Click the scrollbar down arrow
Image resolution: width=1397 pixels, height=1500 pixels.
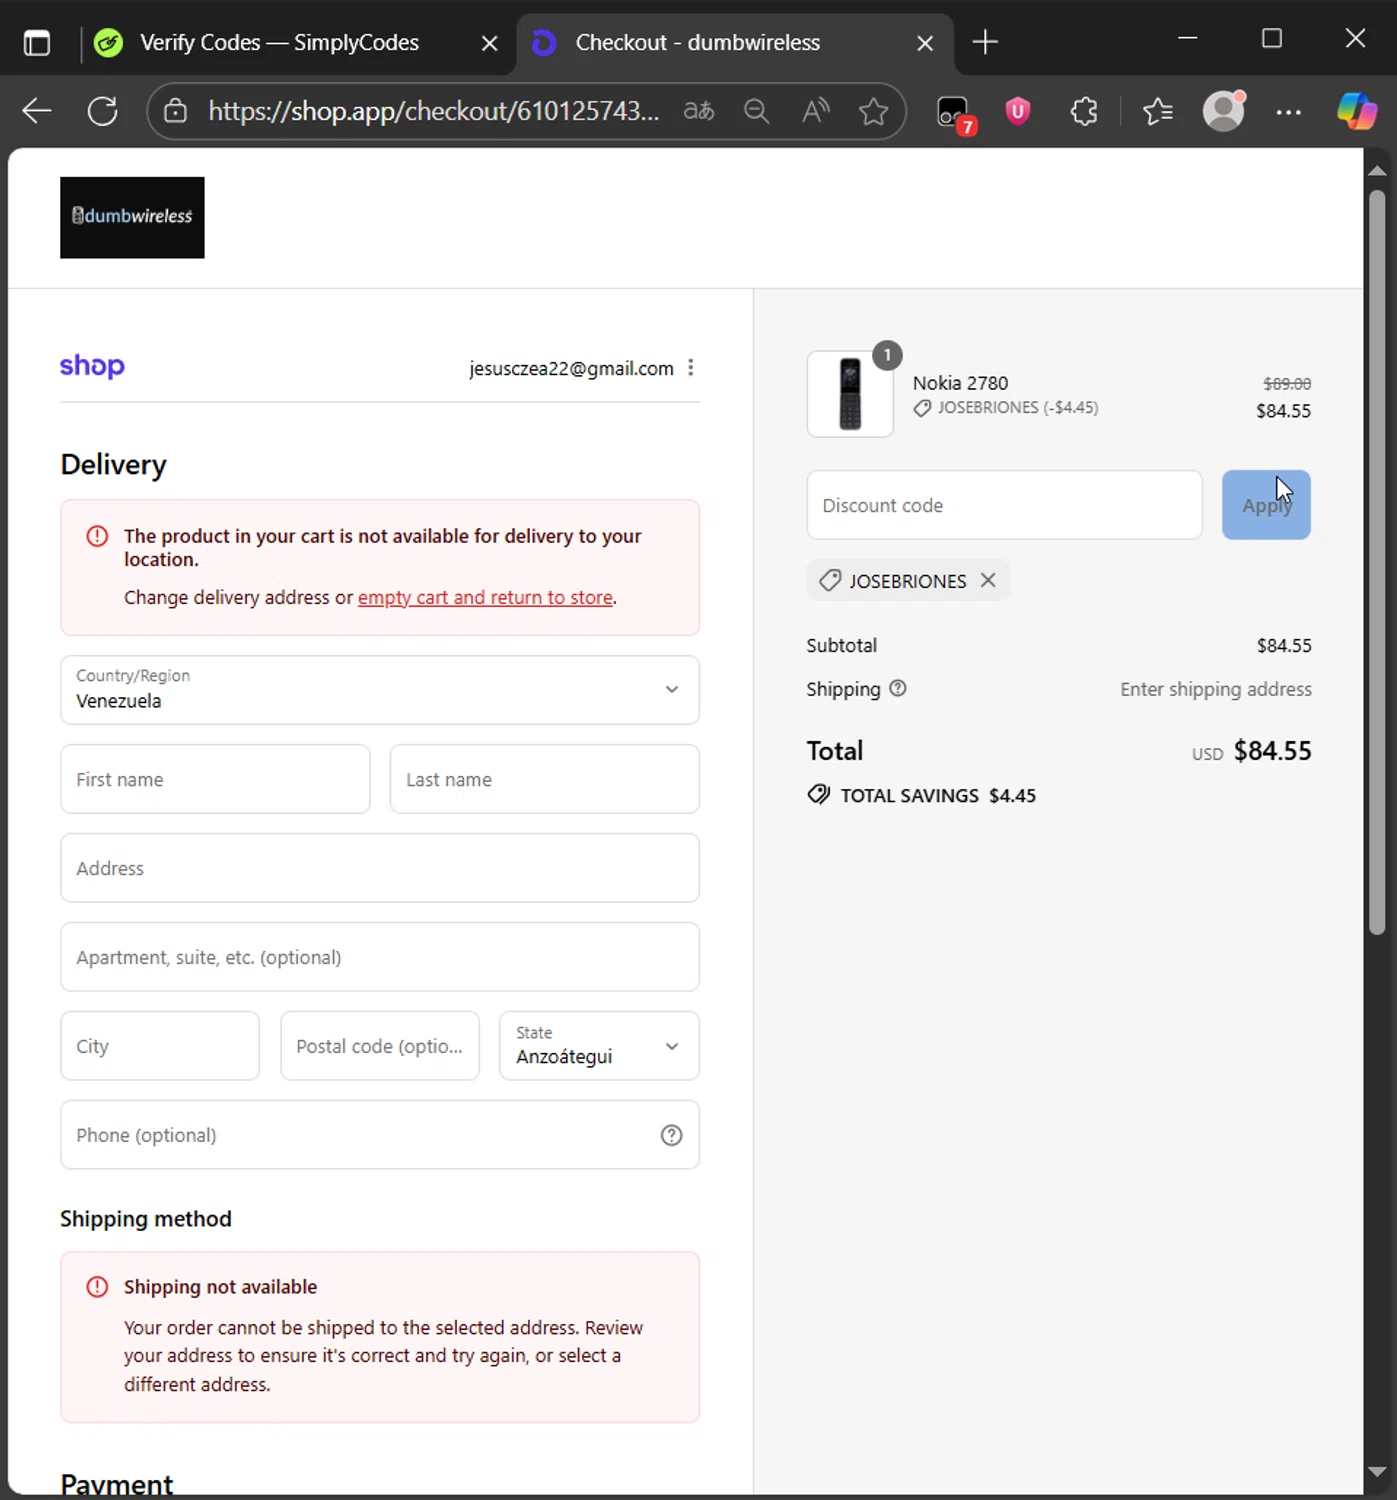click(x=1377, y=1472)
